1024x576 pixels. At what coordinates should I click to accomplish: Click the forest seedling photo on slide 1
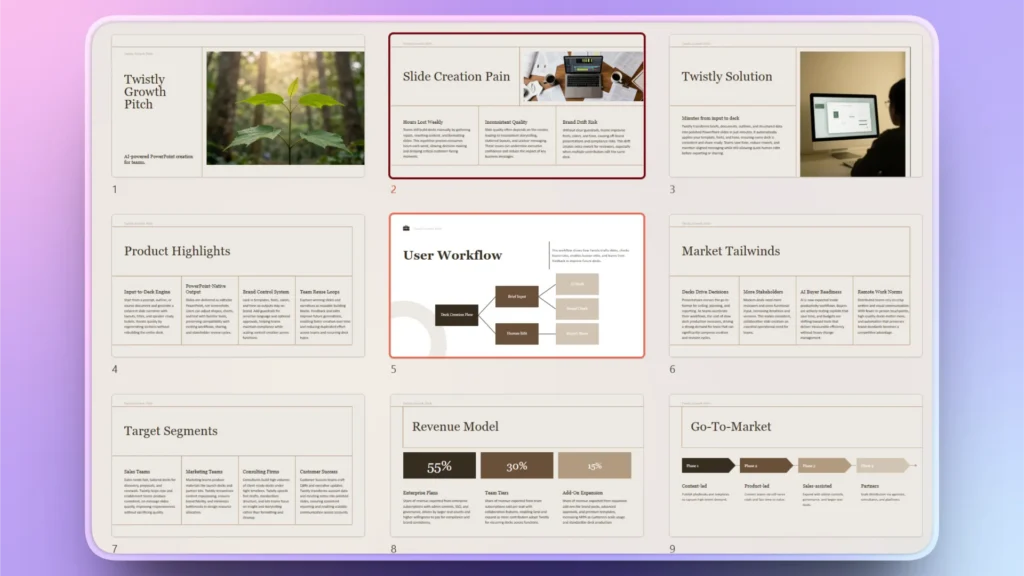(285, 108)
